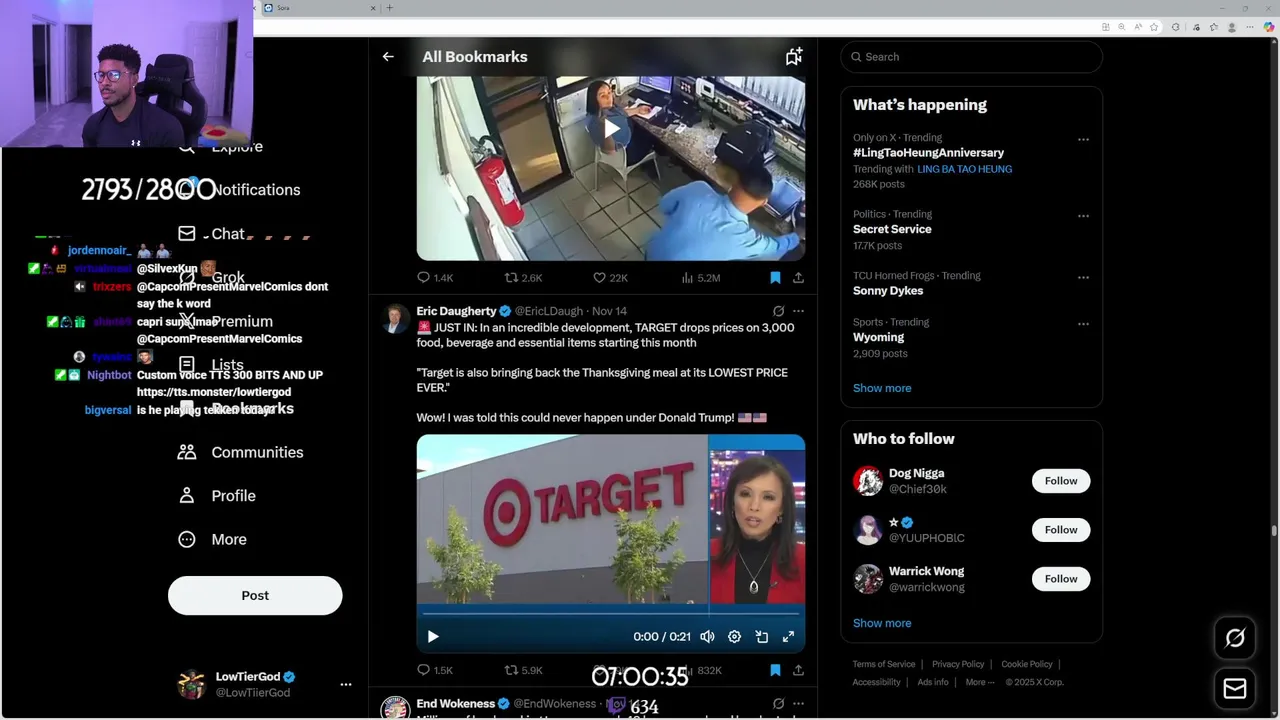
Task: Open more options for Wyoming trend
Action: 1083,324
